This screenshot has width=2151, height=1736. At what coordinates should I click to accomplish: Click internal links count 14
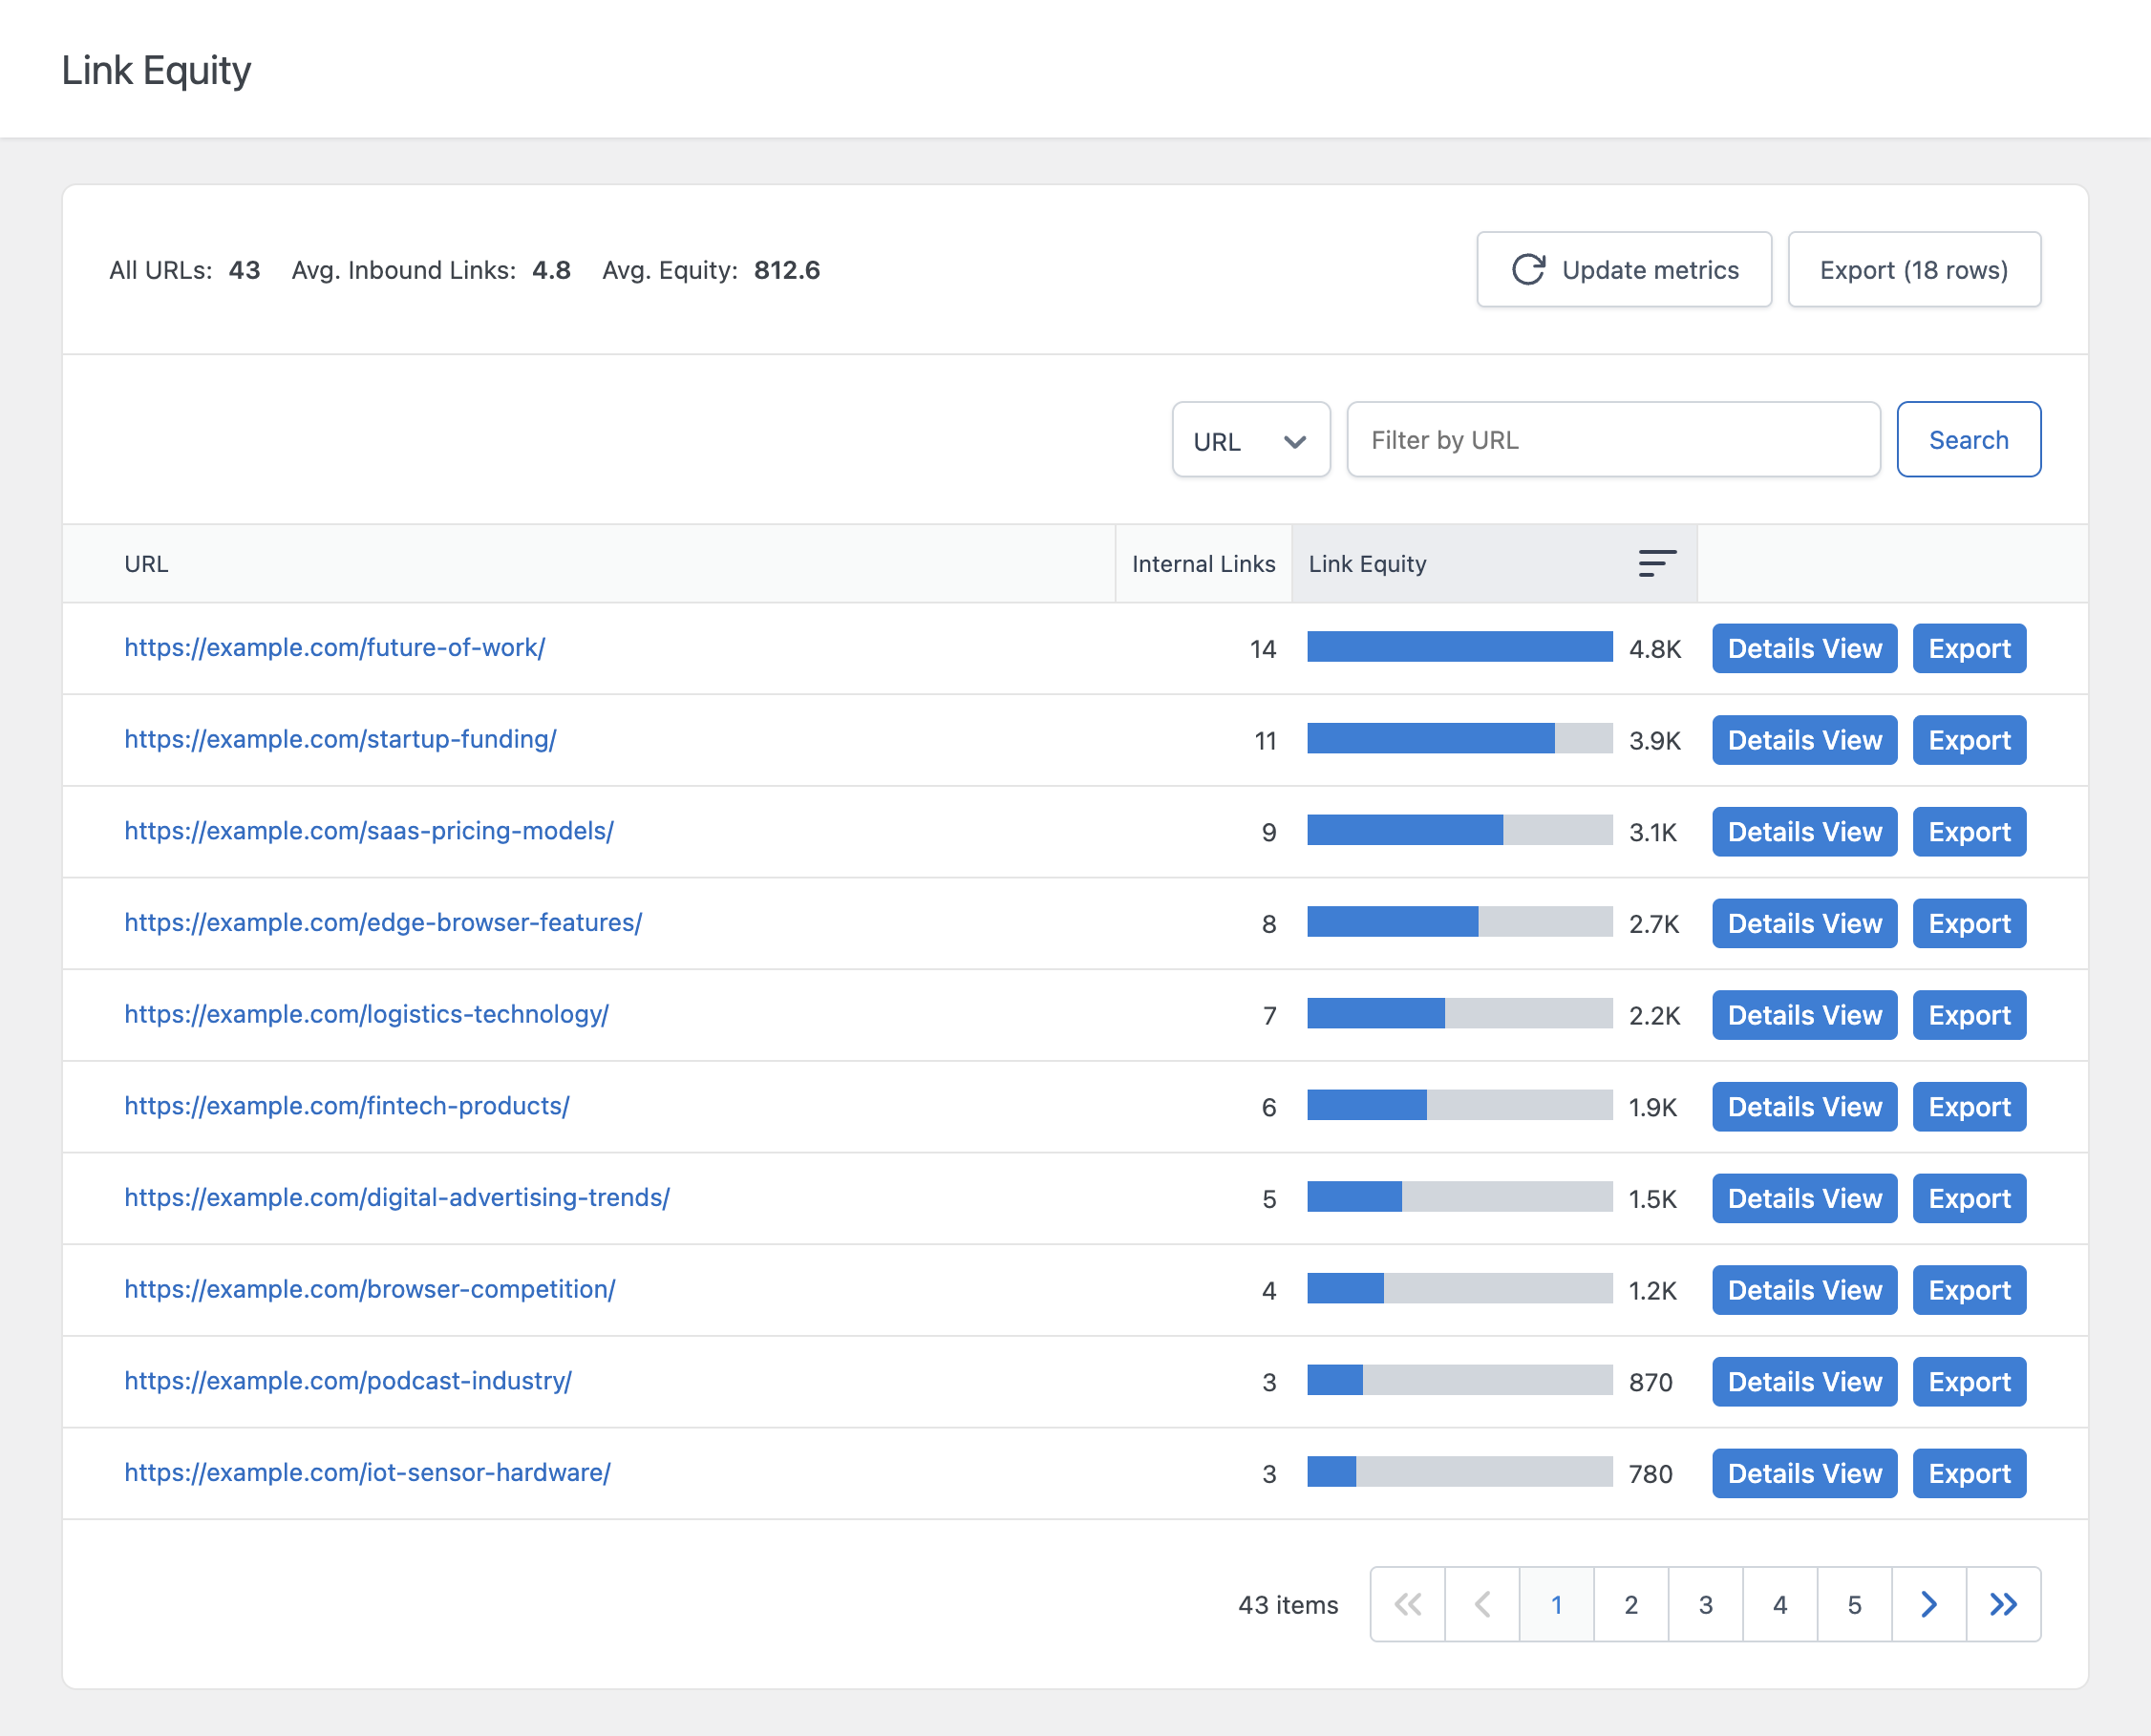coord(1263,649)
